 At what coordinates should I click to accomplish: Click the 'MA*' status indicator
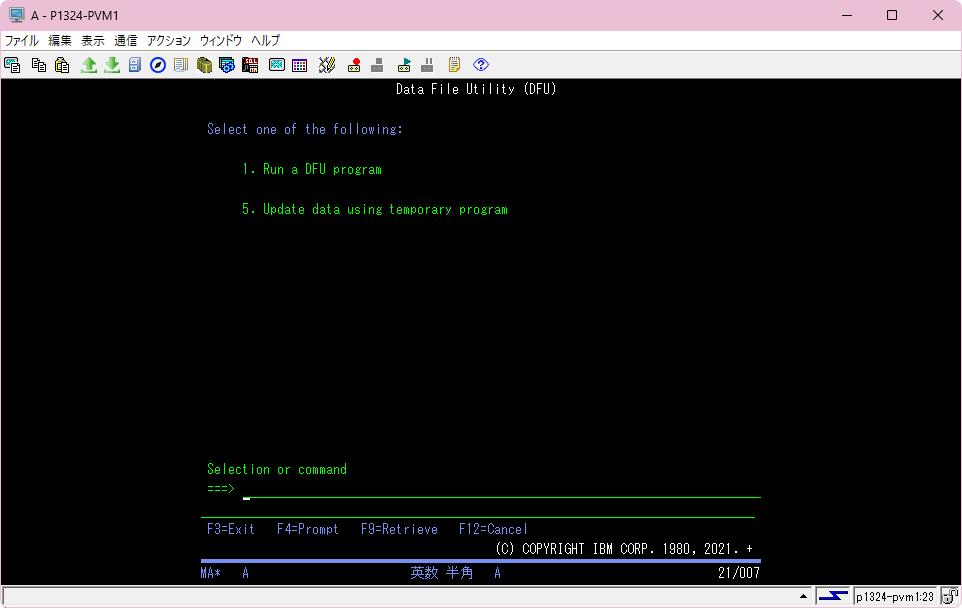click(x=210, y=573)
